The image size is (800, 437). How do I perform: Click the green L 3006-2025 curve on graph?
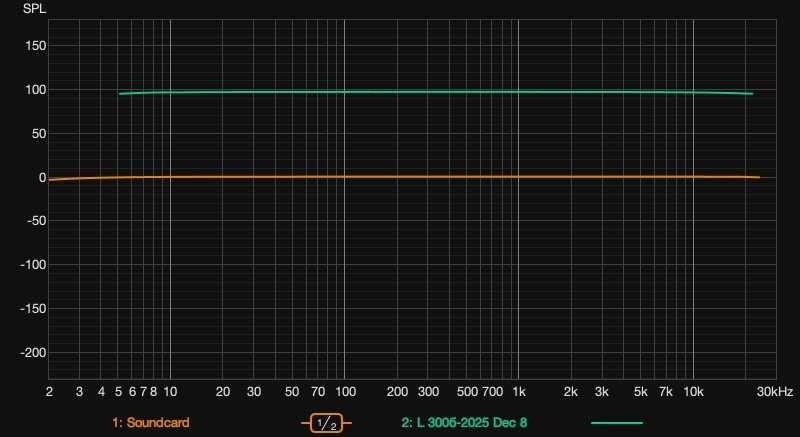click(400, 92)
